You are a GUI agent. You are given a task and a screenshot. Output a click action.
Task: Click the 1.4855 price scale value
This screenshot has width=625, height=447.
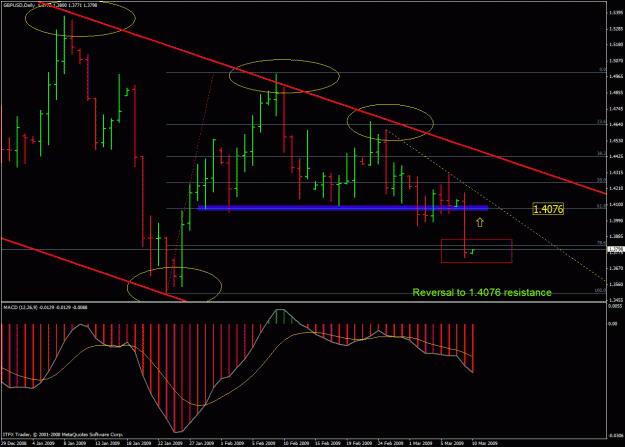[x=616, y=93]
